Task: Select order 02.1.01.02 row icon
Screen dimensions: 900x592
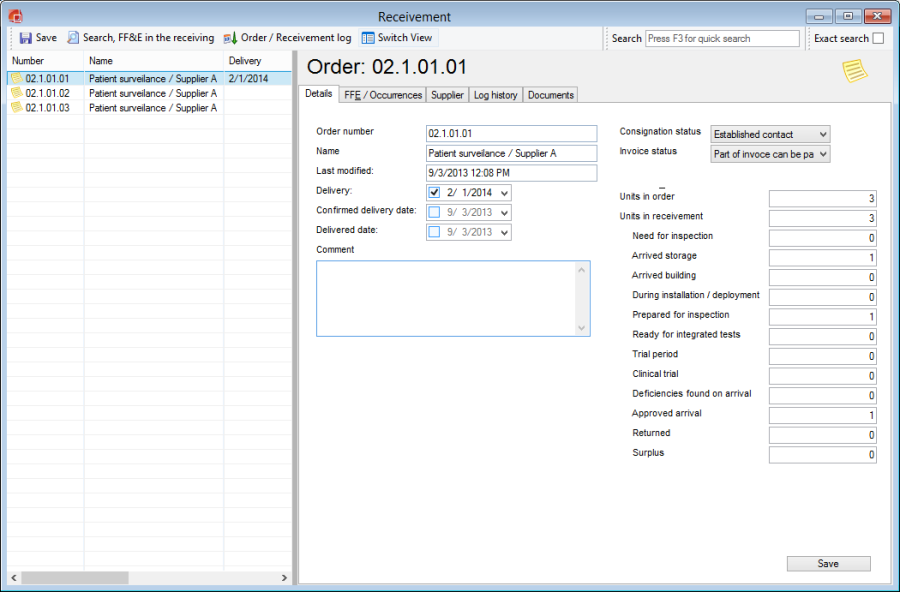Action: (x=17, y=93)
